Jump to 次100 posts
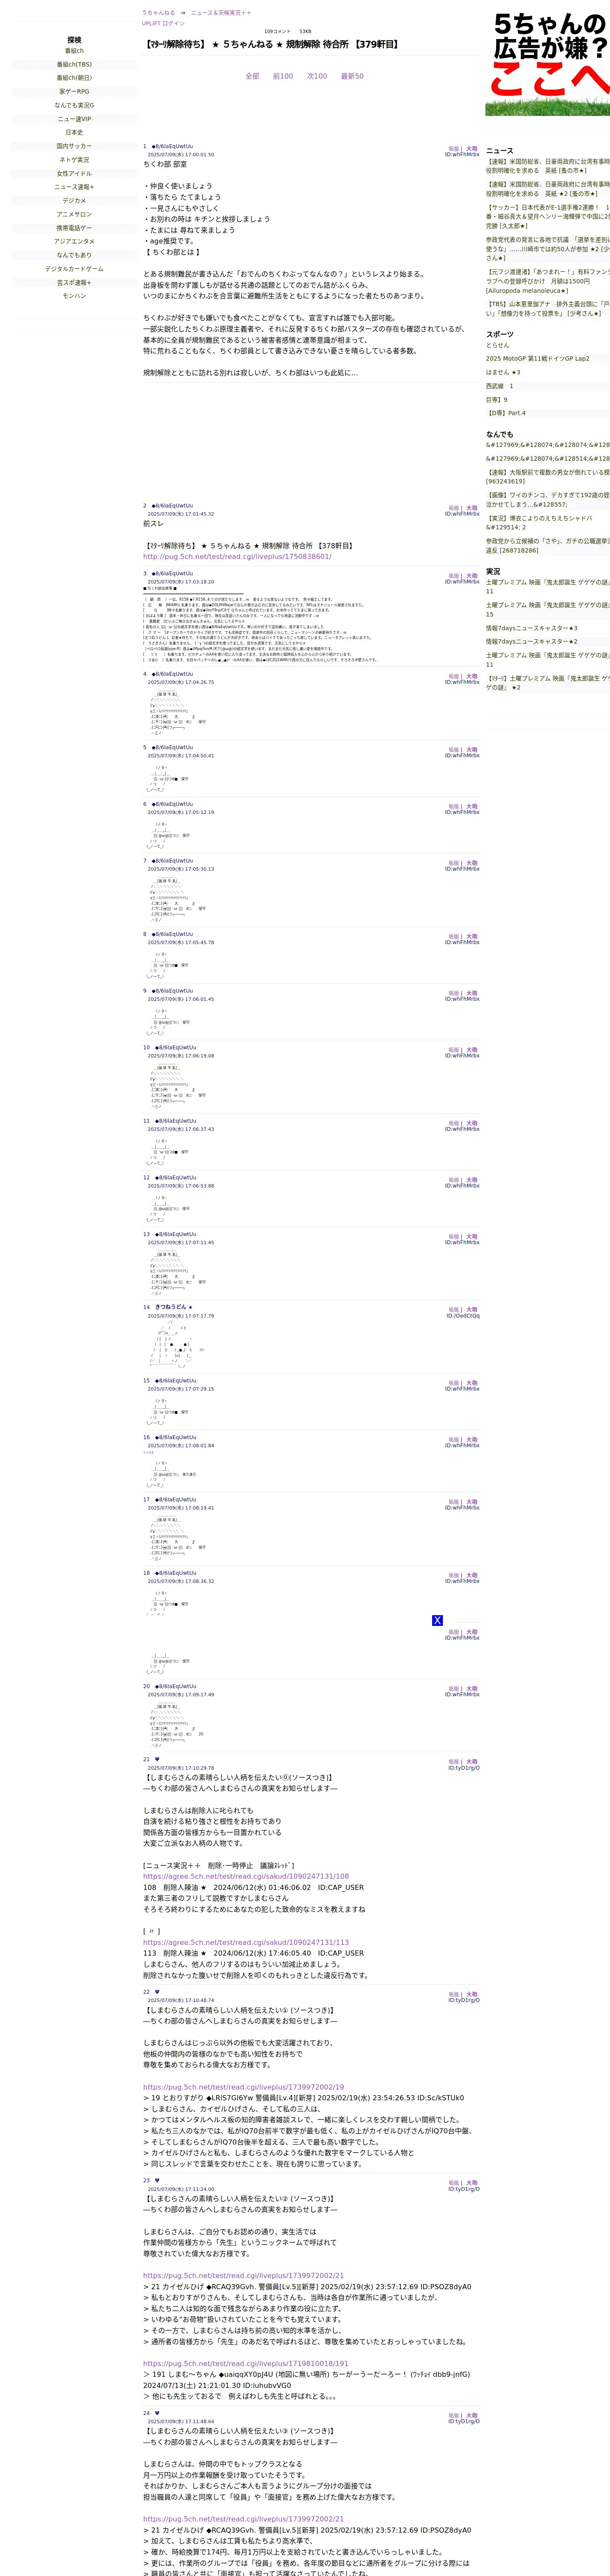The image size is (610, 2576). point(317,76)
